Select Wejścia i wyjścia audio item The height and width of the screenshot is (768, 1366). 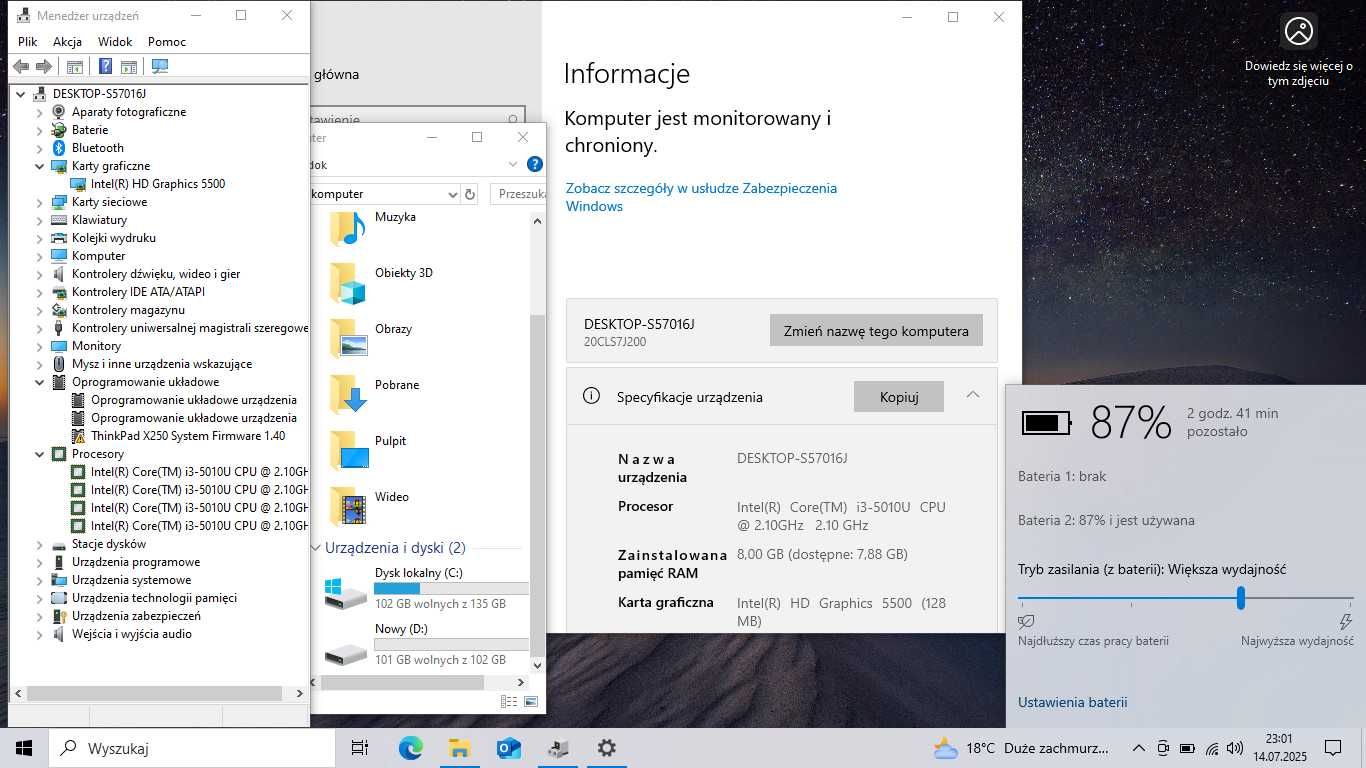pos(131,634)
